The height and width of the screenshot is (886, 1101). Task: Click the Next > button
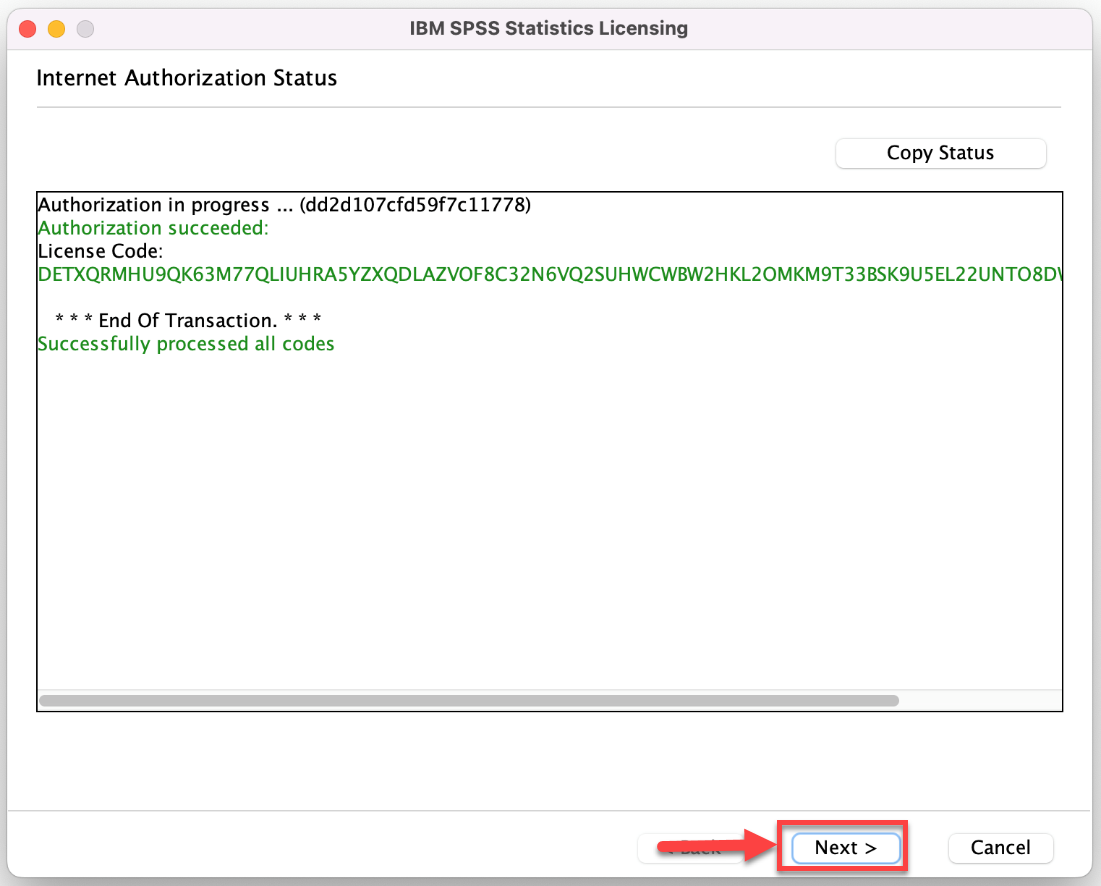[x=845, y=847]
